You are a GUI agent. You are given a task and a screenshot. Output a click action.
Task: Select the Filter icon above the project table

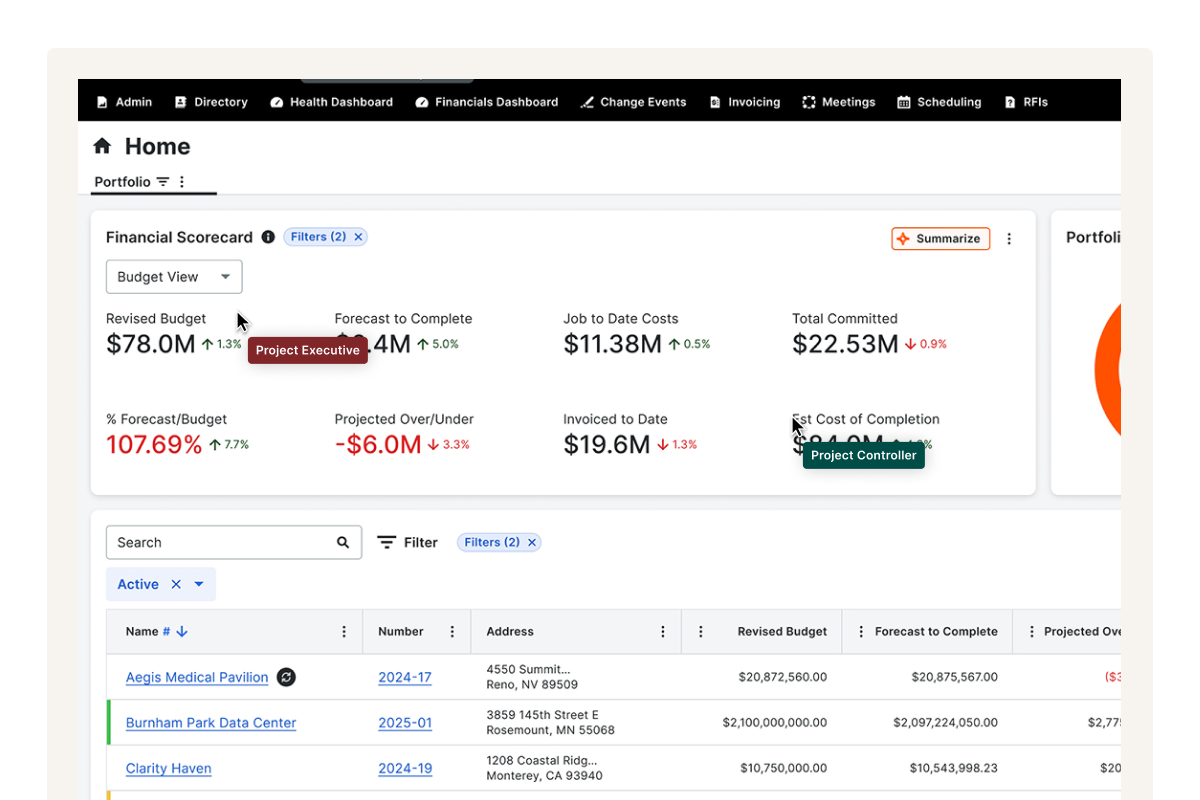click(x=387, y=542)
